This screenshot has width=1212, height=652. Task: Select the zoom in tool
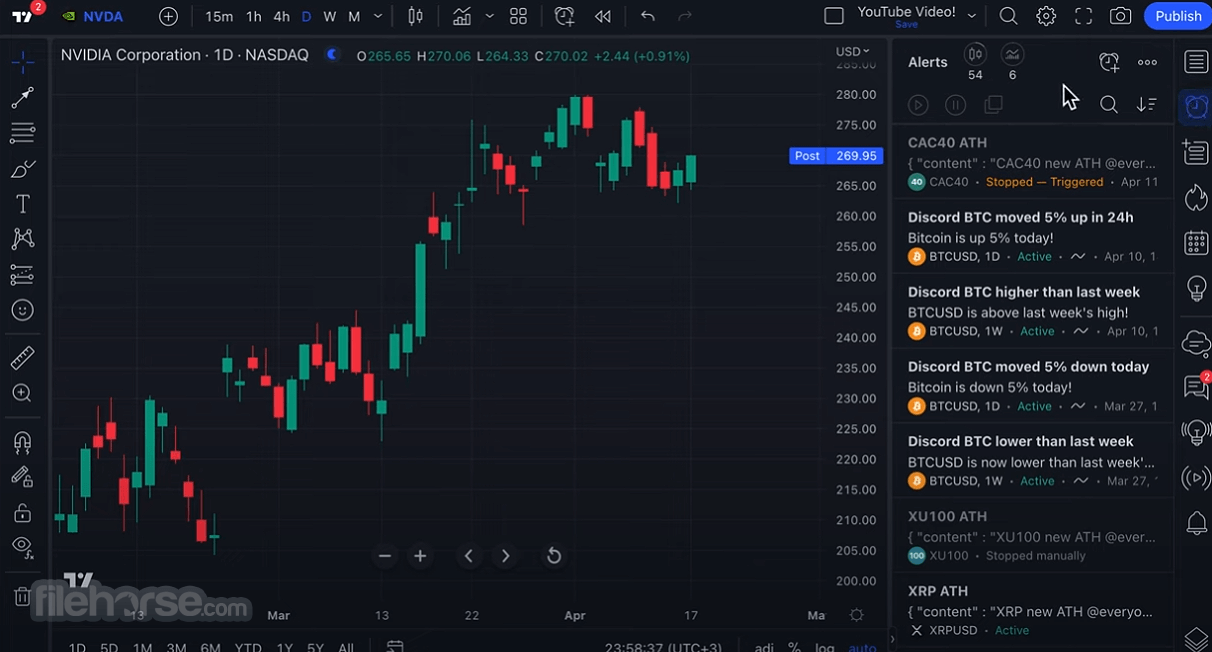coord(22,393)
